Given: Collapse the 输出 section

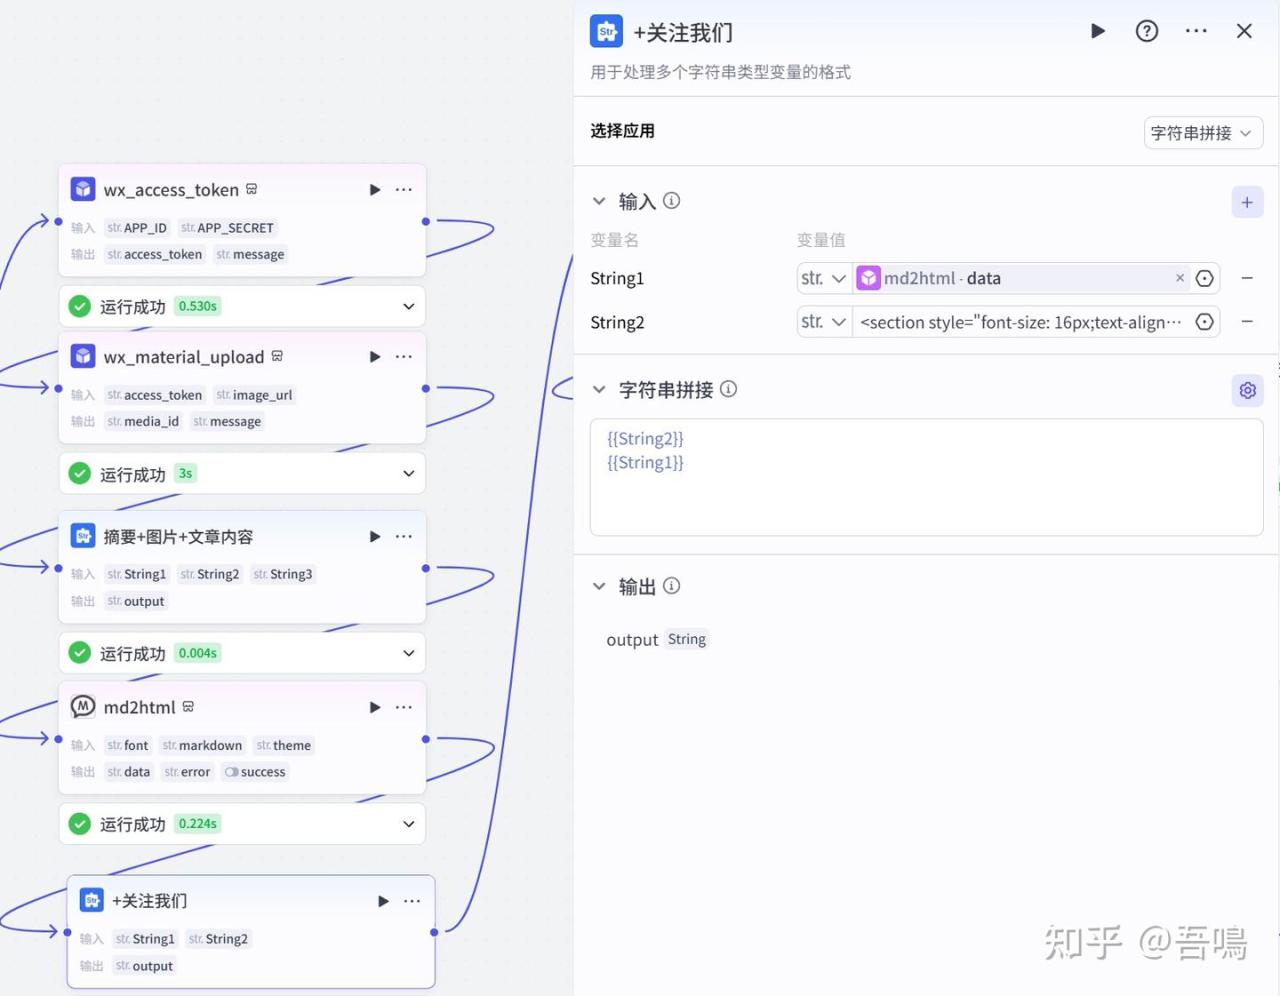Looking at the screenshot, I should (599, 586).
